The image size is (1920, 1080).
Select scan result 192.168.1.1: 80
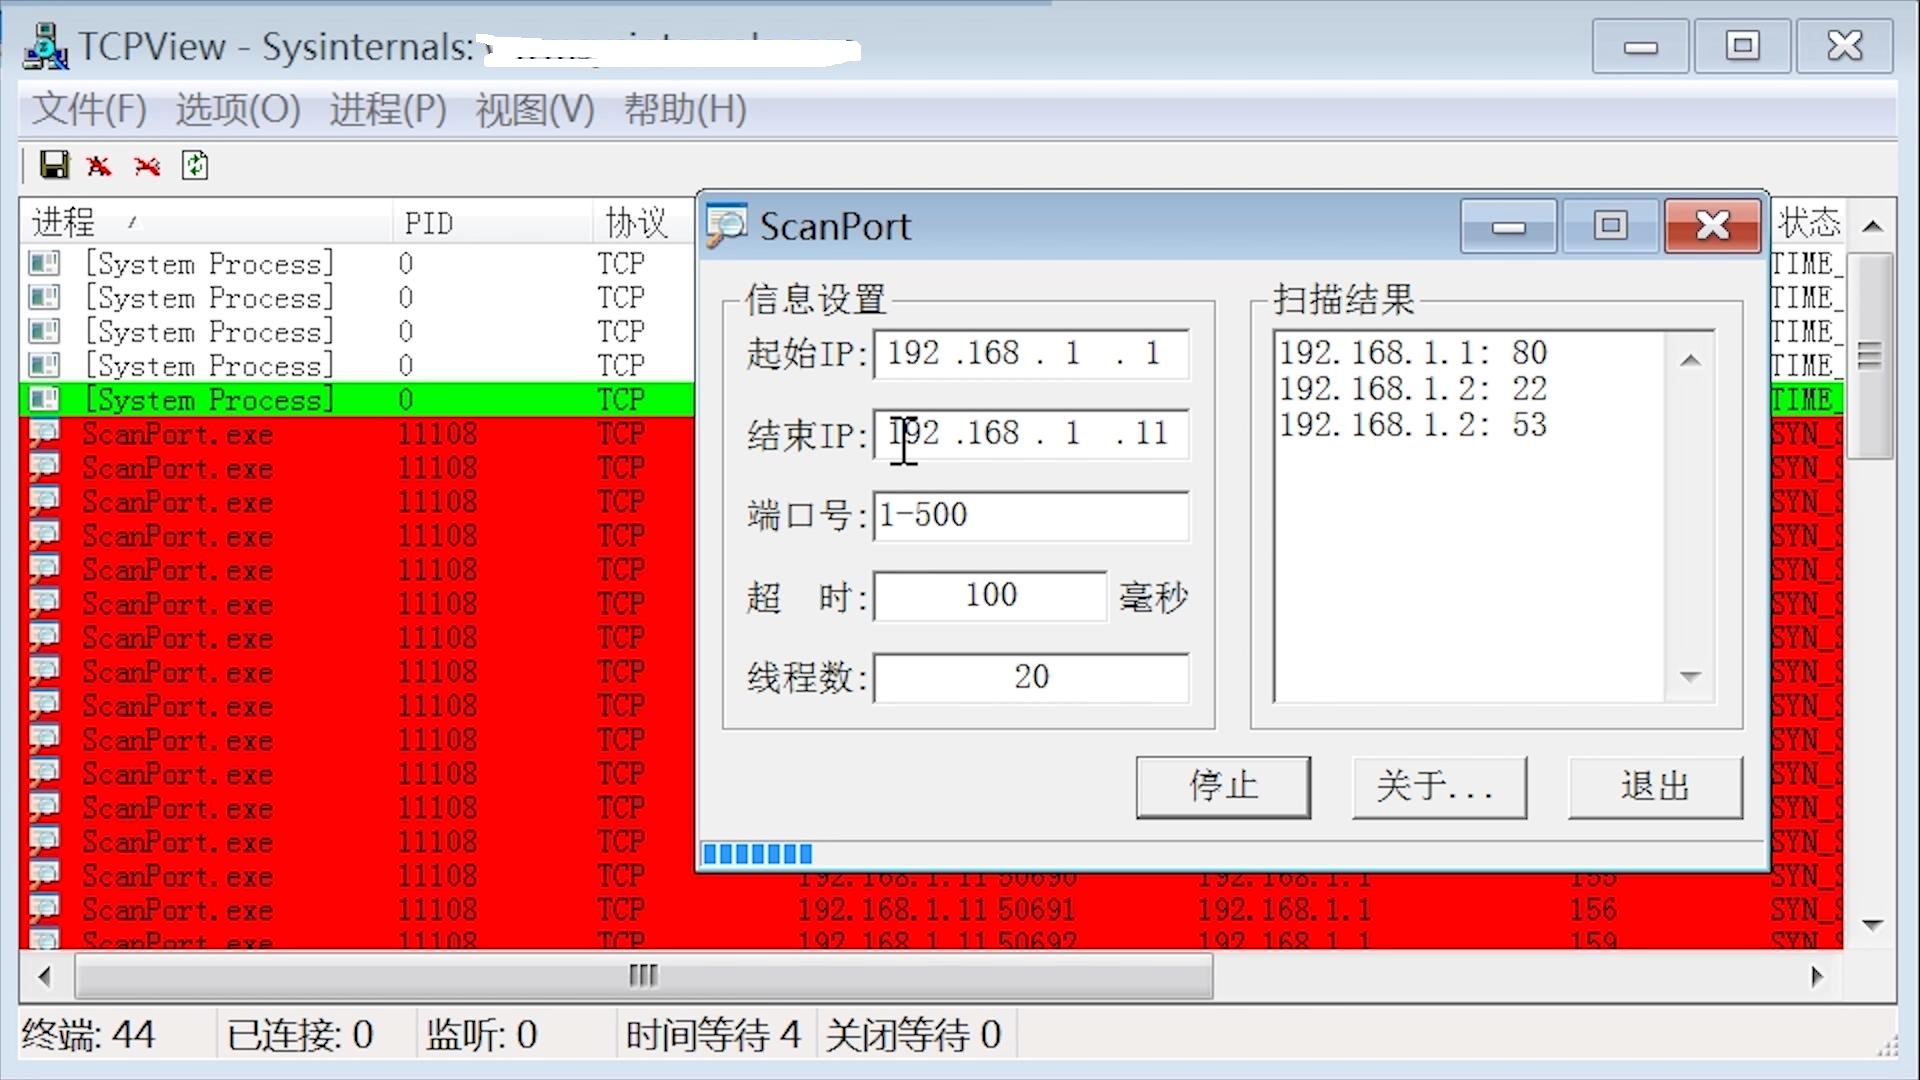click(x=1412, y=353)
